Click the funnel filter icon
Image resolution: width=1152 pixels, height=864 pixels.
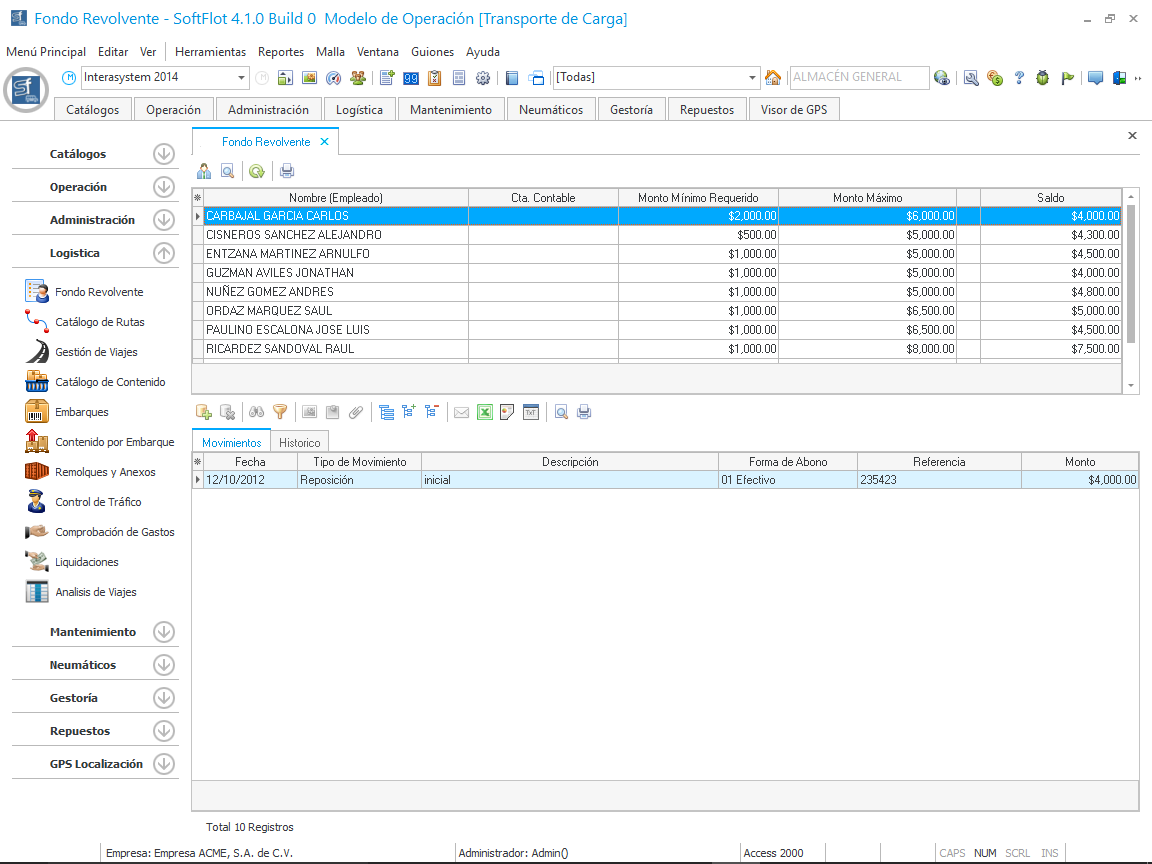pos(280,411)
